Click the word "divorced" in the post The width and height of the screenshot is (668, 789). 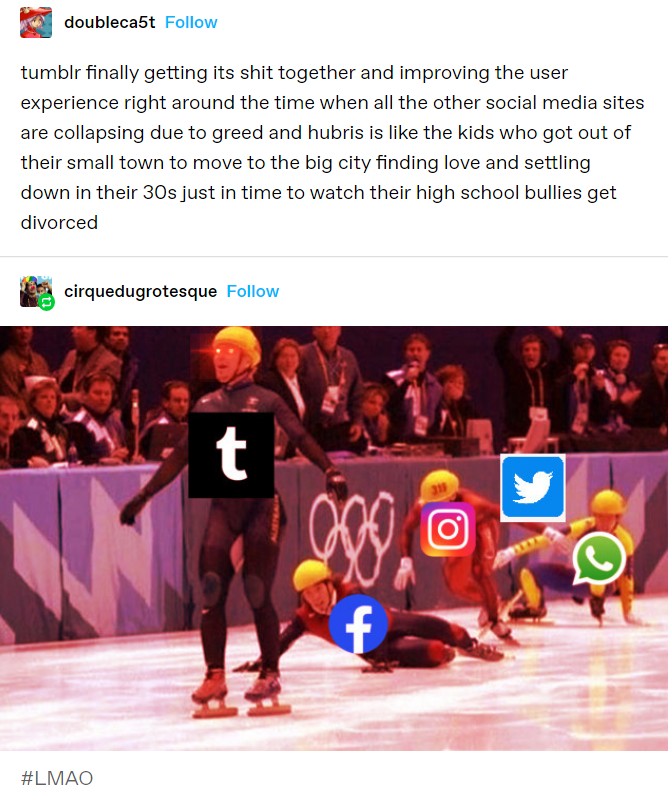pos(59,222)
